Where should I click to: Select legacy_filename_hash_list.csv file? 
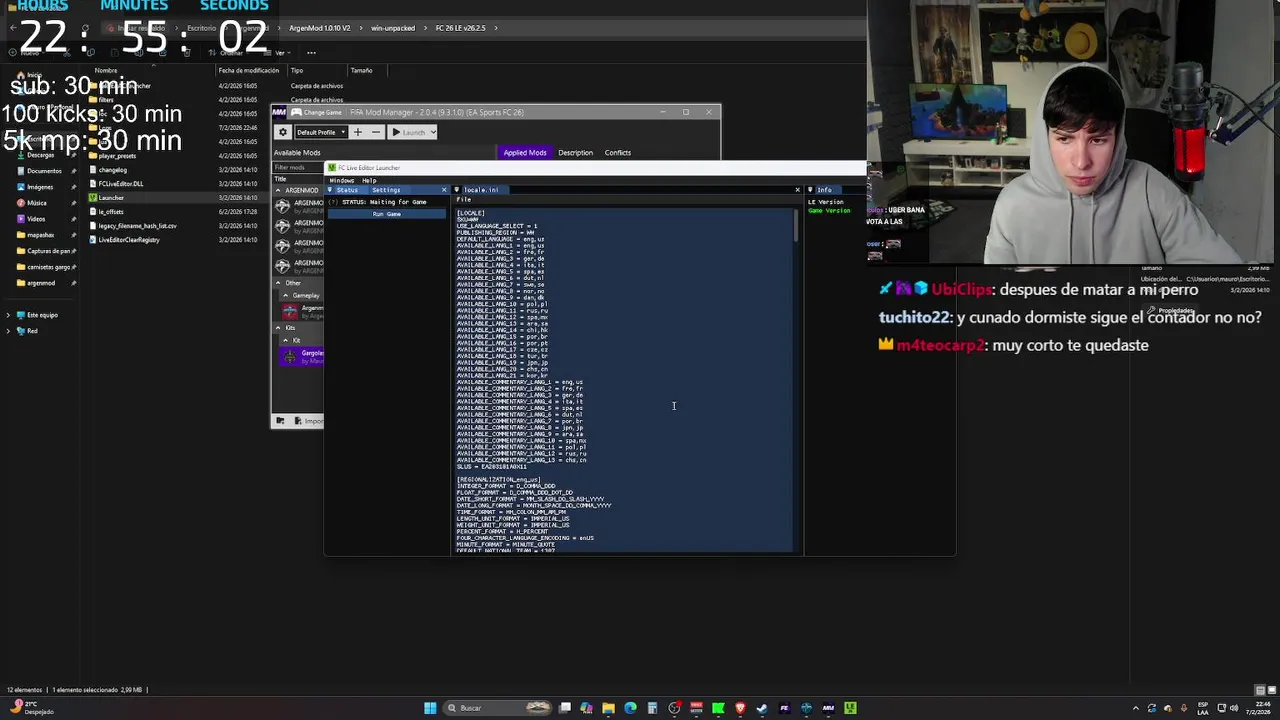(x=137, y=226)
